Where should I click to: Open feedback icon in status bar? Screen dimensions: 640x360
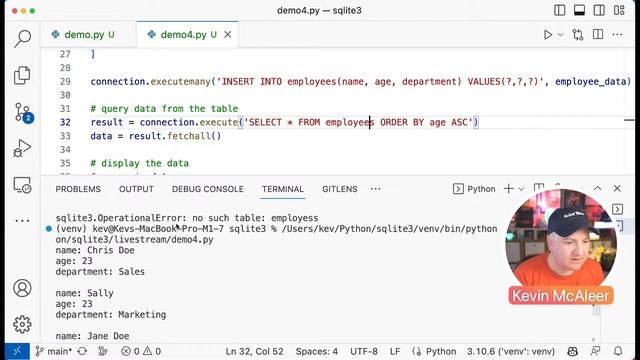coord(596,351)
